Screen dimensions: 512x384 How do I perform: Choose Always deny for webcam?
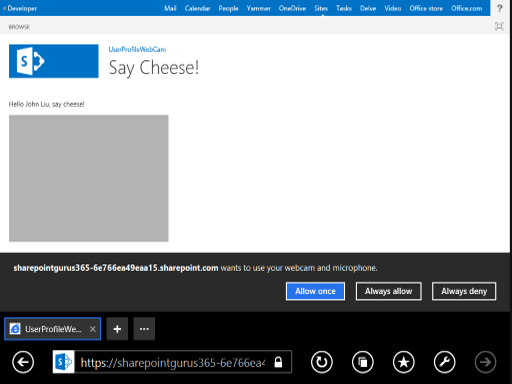tap(464, 291)
